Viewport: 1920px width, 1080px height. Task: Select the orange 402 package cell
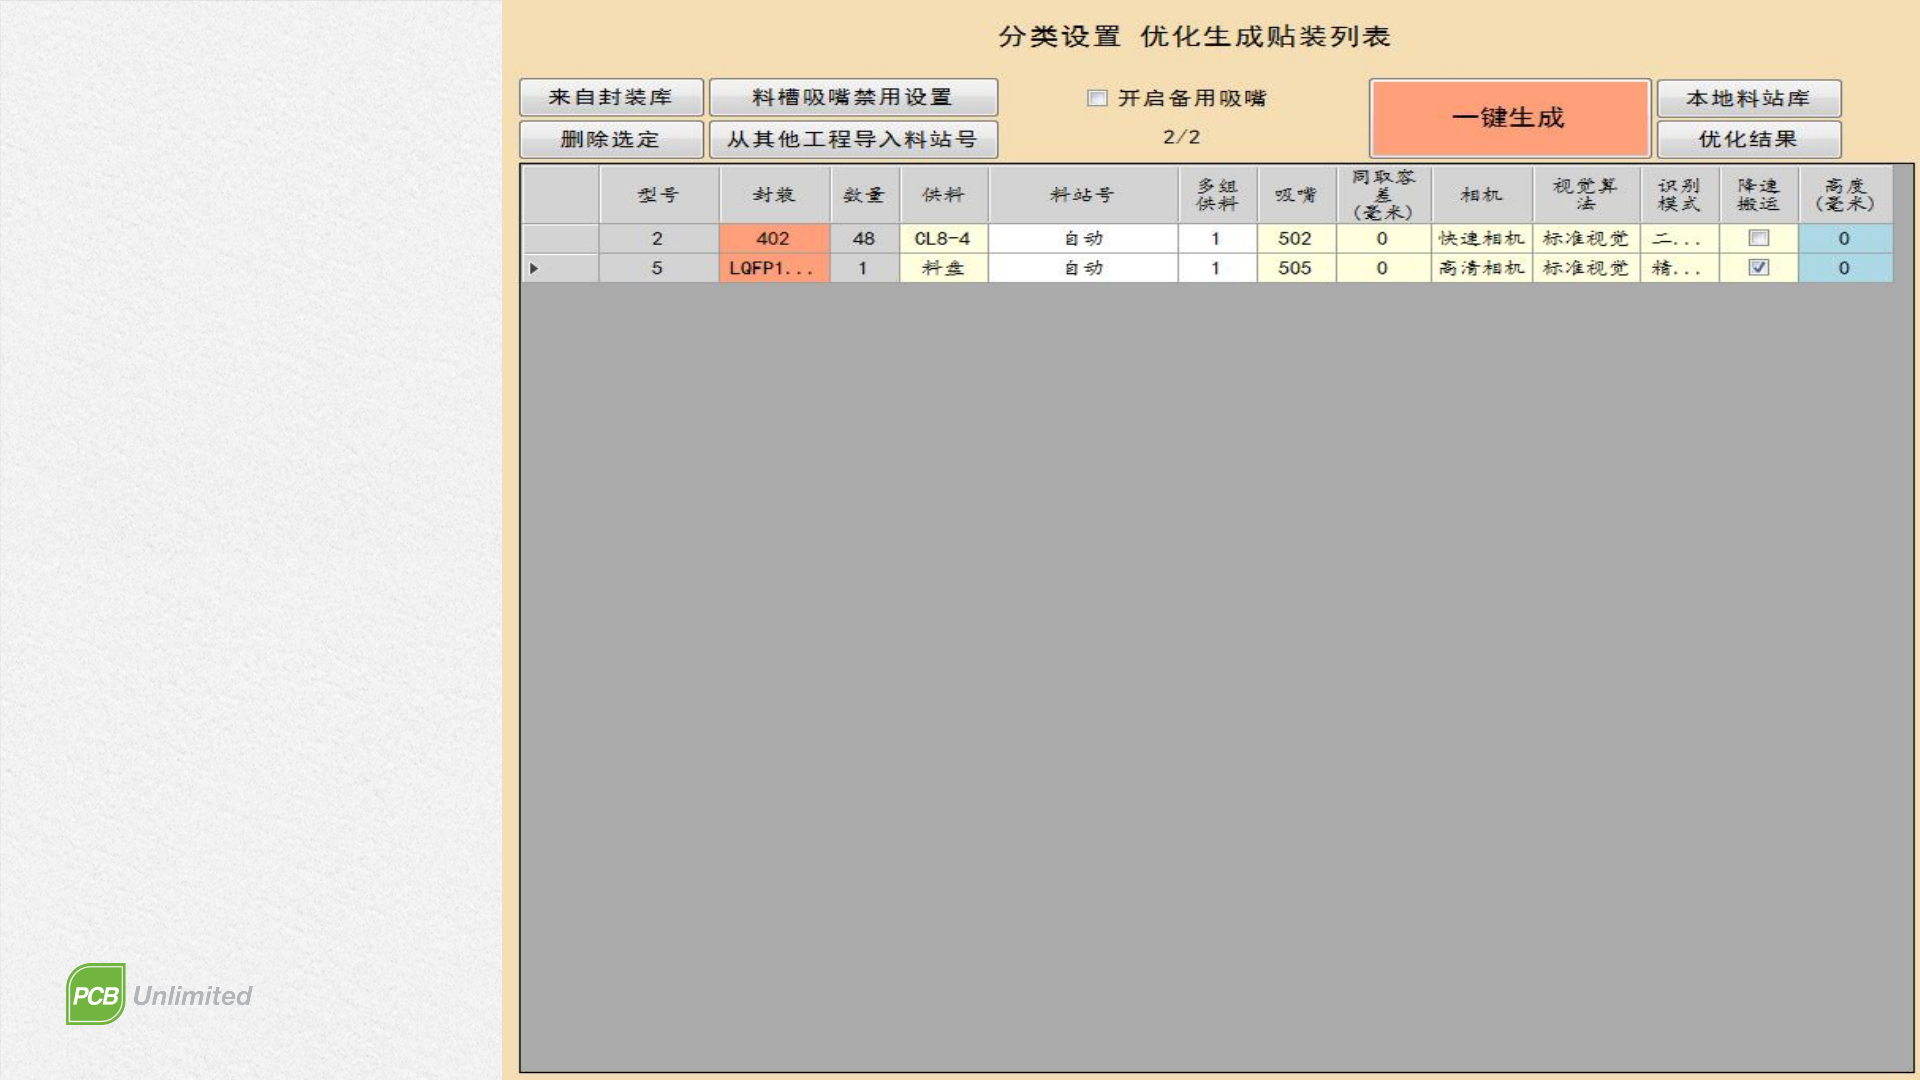(773, 238)
